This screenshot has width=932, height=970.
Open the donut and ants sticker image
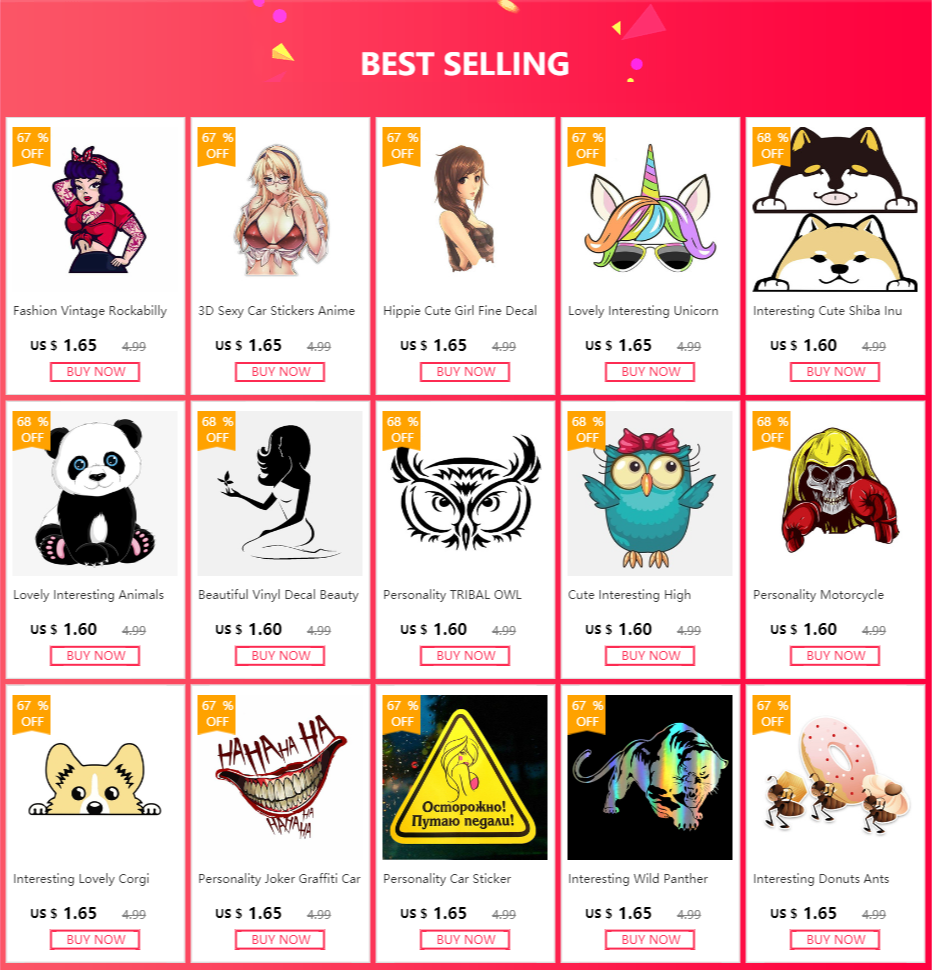click(x=835, y=777)
